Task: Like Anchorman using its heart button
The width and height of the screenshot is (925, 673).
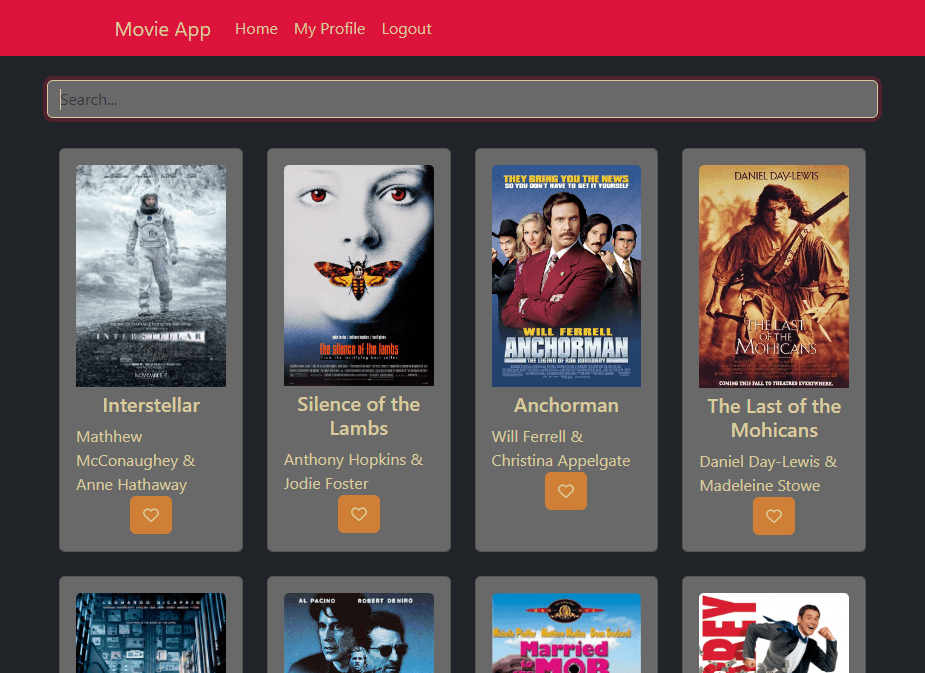Action: click(566, 491)
